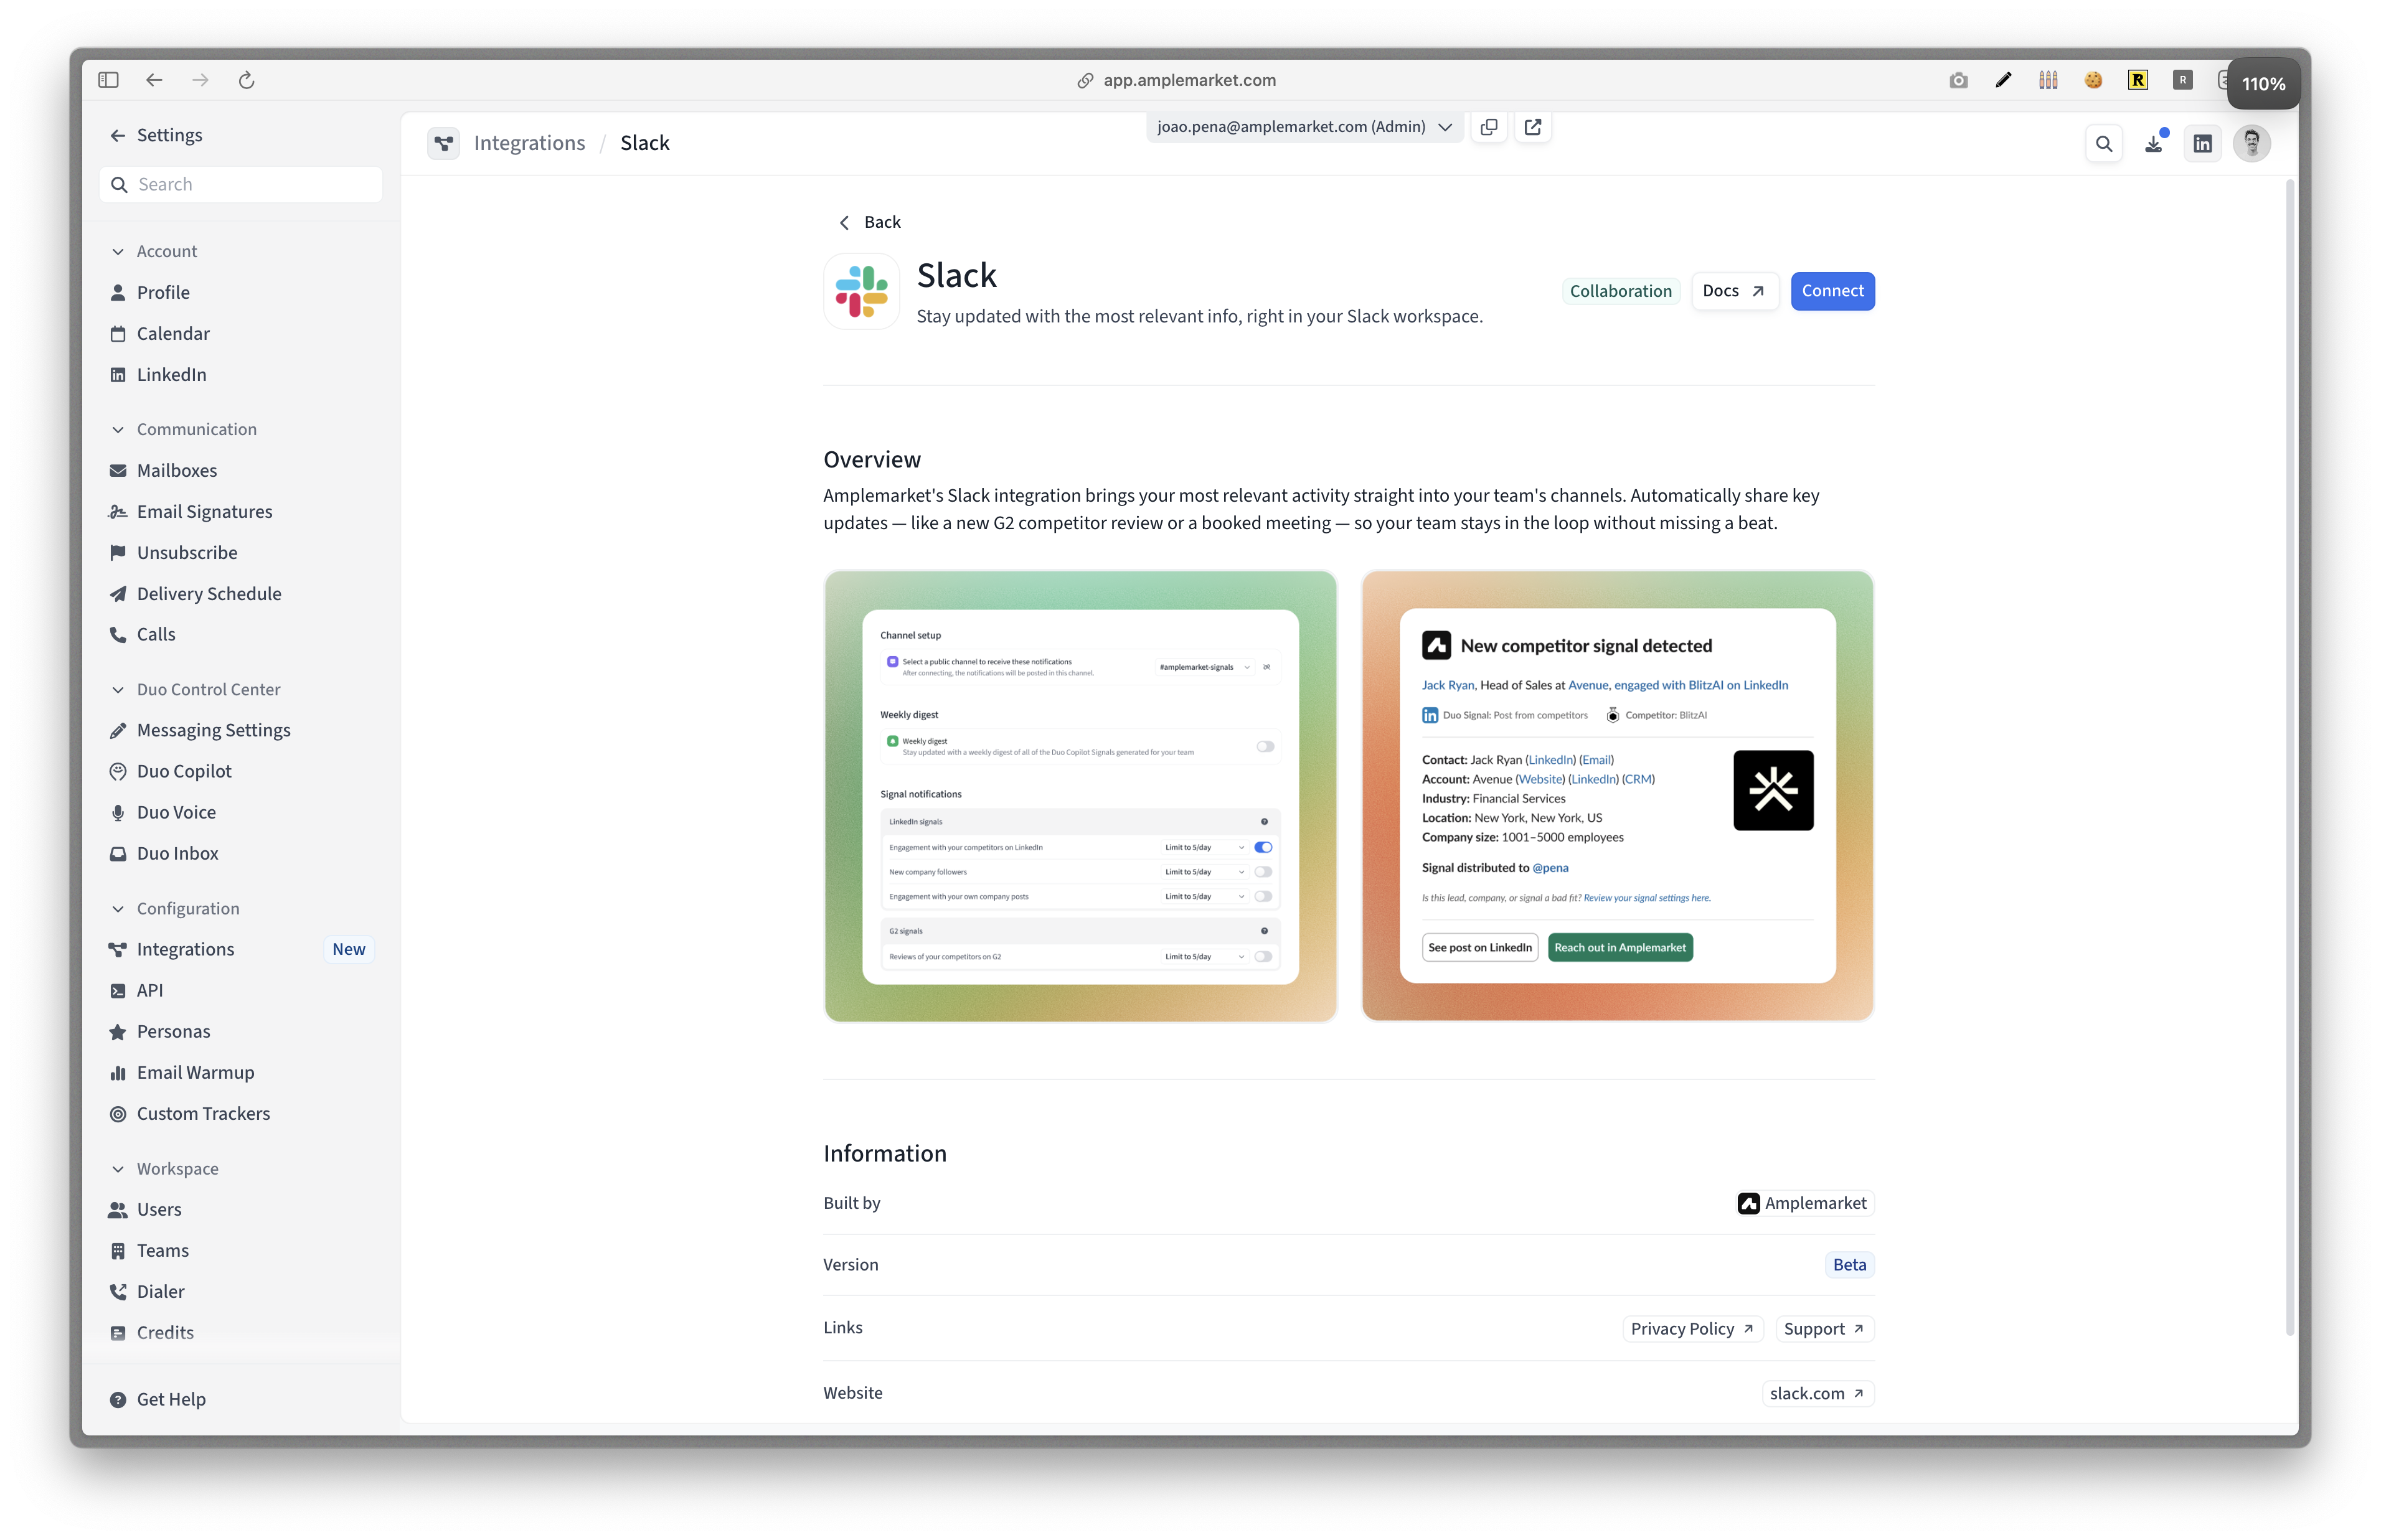This screenshot has width=2381, height=1540.
Task: Open the Duo Inbox icon
Action: [x=118, y=853]
